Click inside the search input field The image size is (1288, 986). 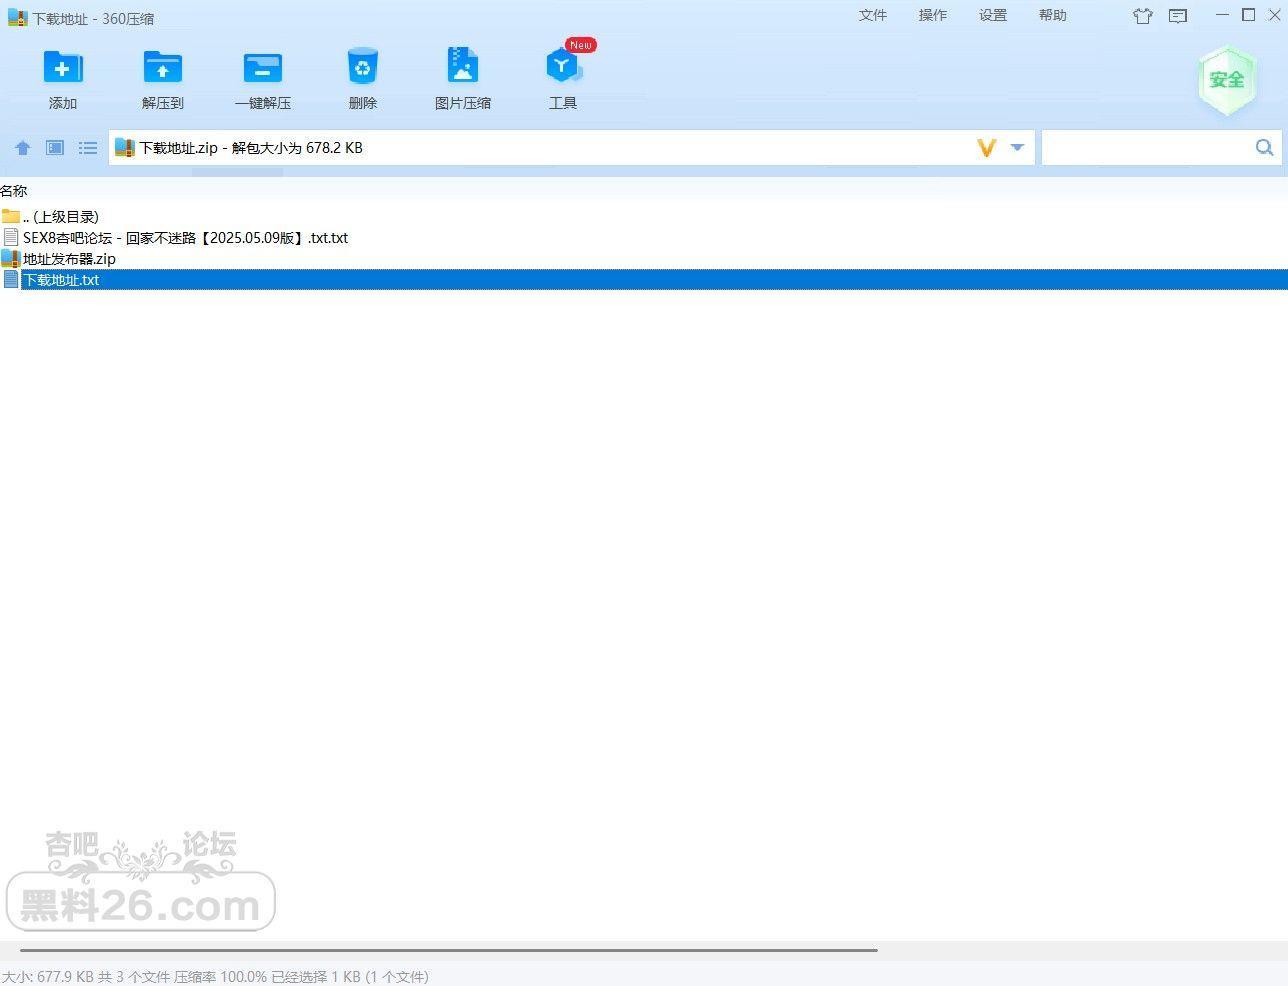coord(1146,148)
